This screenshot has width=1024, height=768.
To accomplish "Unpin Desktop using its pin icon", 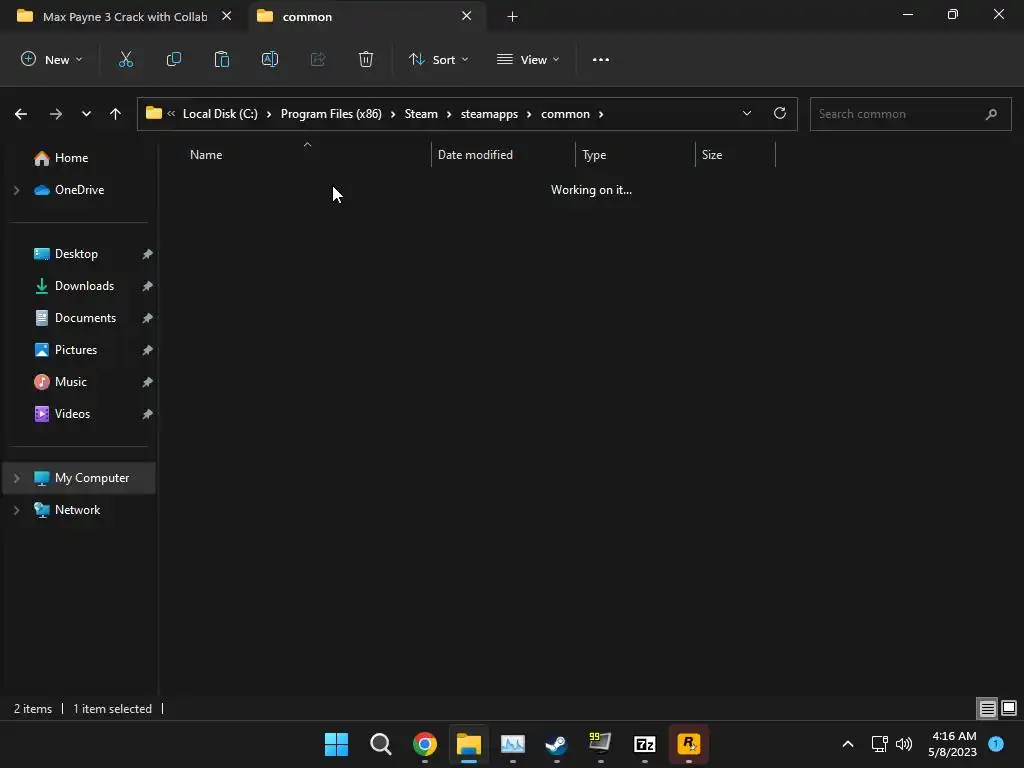I will coord(148,254).
